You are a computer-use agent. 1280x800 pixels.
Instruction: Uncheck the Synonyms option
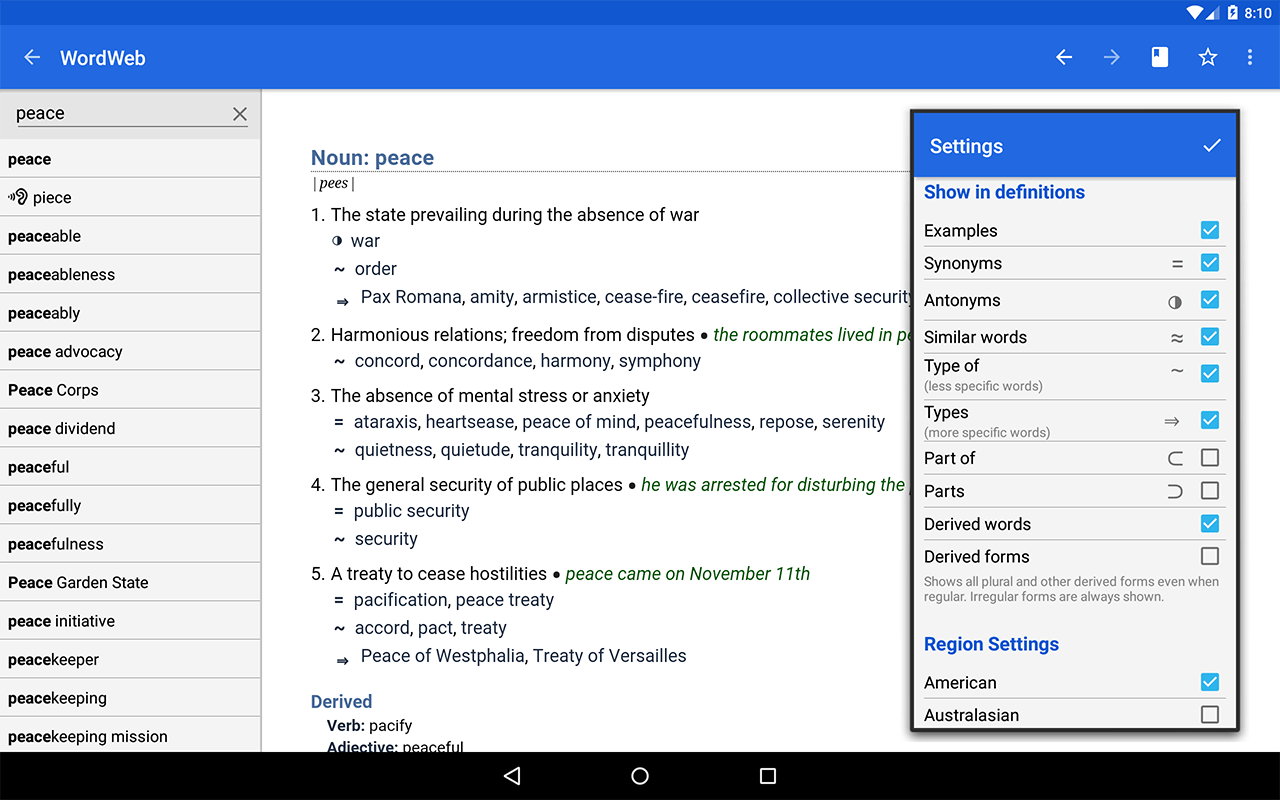pos(1210,263)
